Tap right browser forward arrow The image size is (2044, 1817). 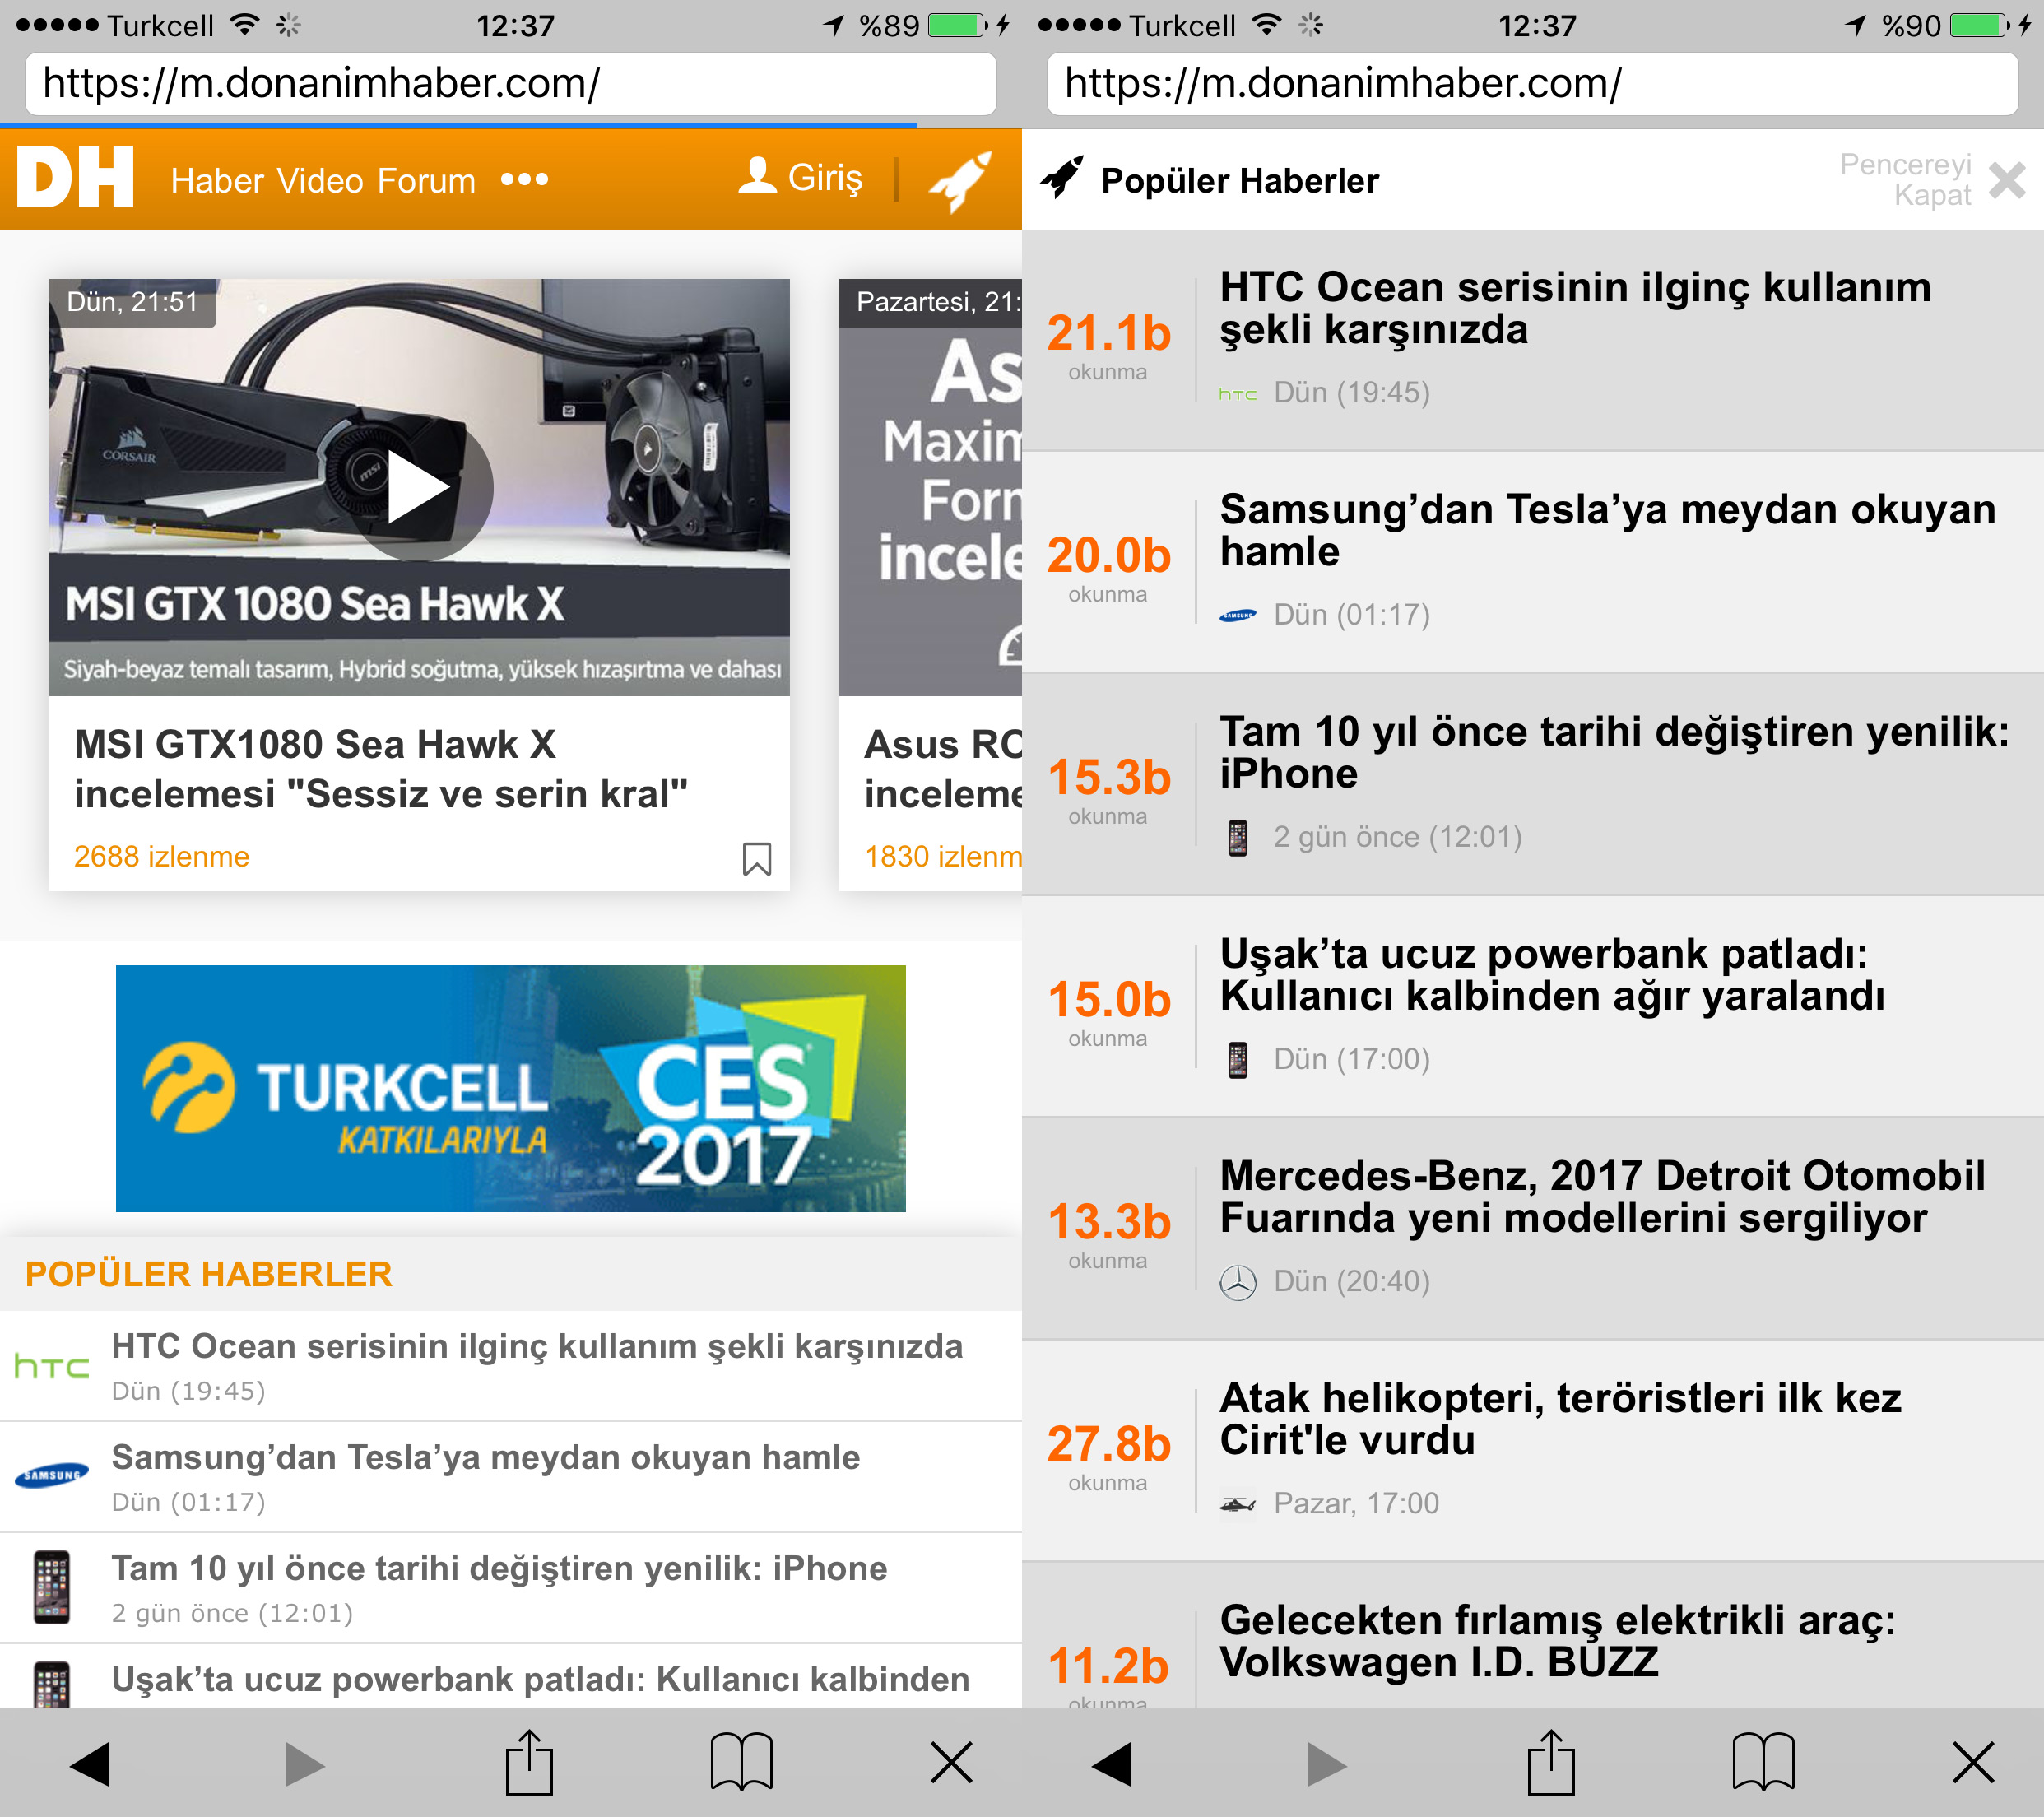coord(1326,1764)
